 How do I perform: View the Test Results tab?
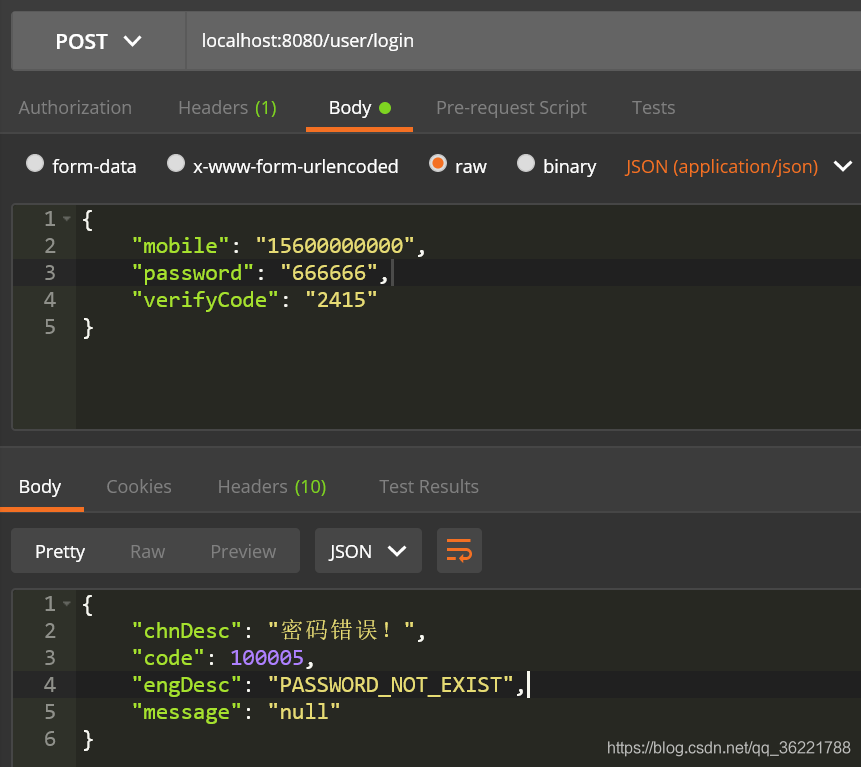click(x=429, y=486)
